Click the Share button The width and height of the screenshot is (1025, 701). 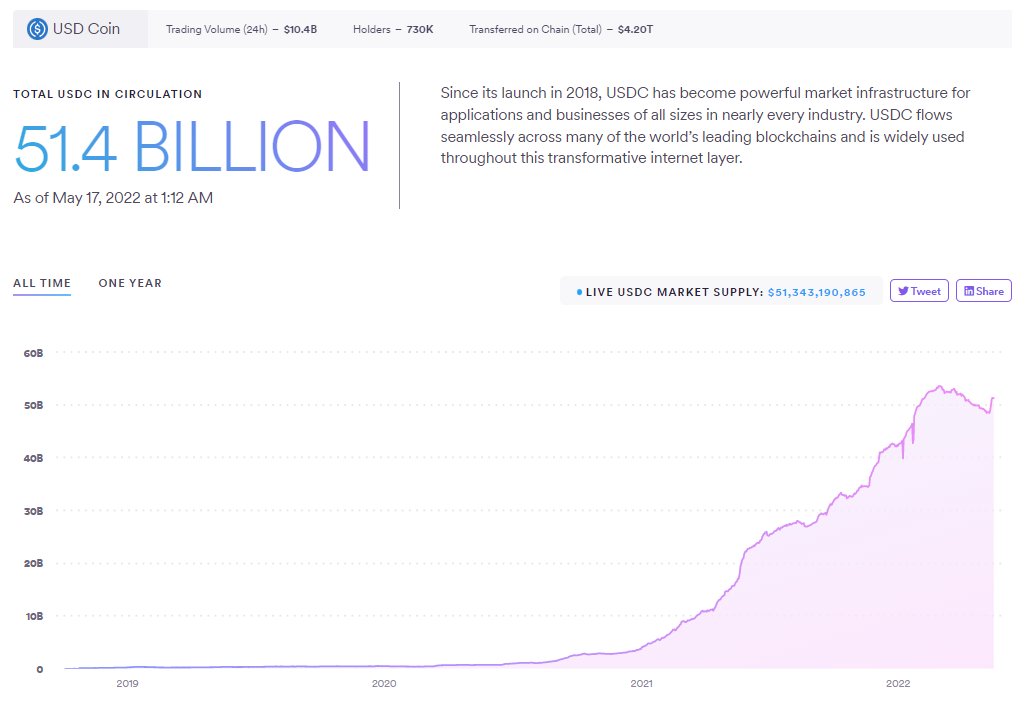coord(984,291)
